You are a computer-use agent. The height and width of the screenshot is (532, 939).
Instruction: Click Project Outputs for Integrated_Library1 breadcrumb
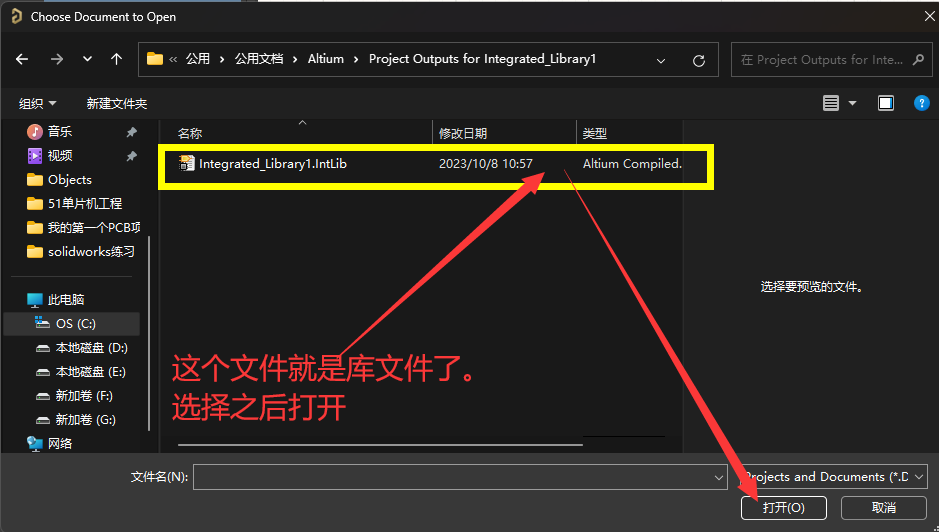(x=482, y=59)
